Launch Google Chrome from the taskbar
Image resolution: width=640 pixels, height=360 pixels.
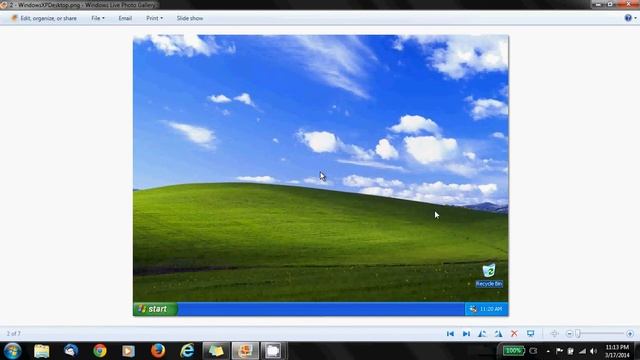click(x=100, y=351)
